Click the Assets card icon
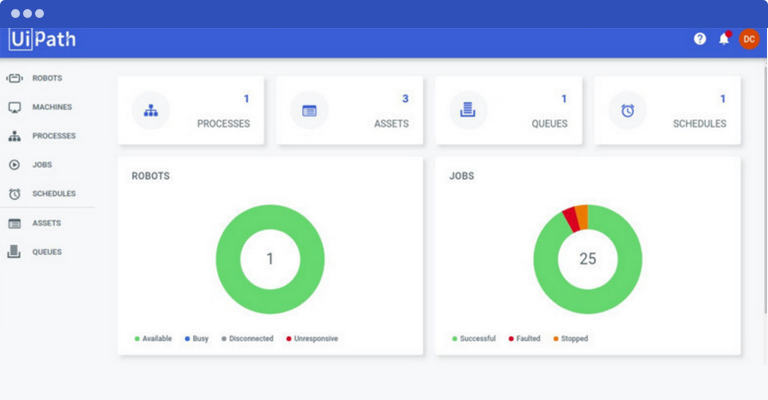Screen dimensions: 768x400 [x=310, y=111]
